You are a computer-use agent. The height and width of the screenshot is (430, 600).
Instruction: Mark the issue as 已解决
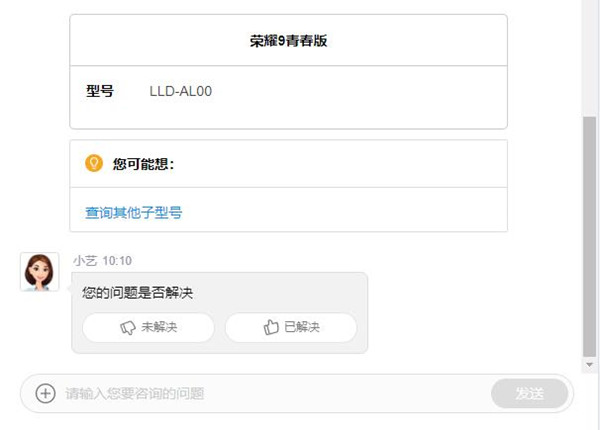tap(290, 327)
